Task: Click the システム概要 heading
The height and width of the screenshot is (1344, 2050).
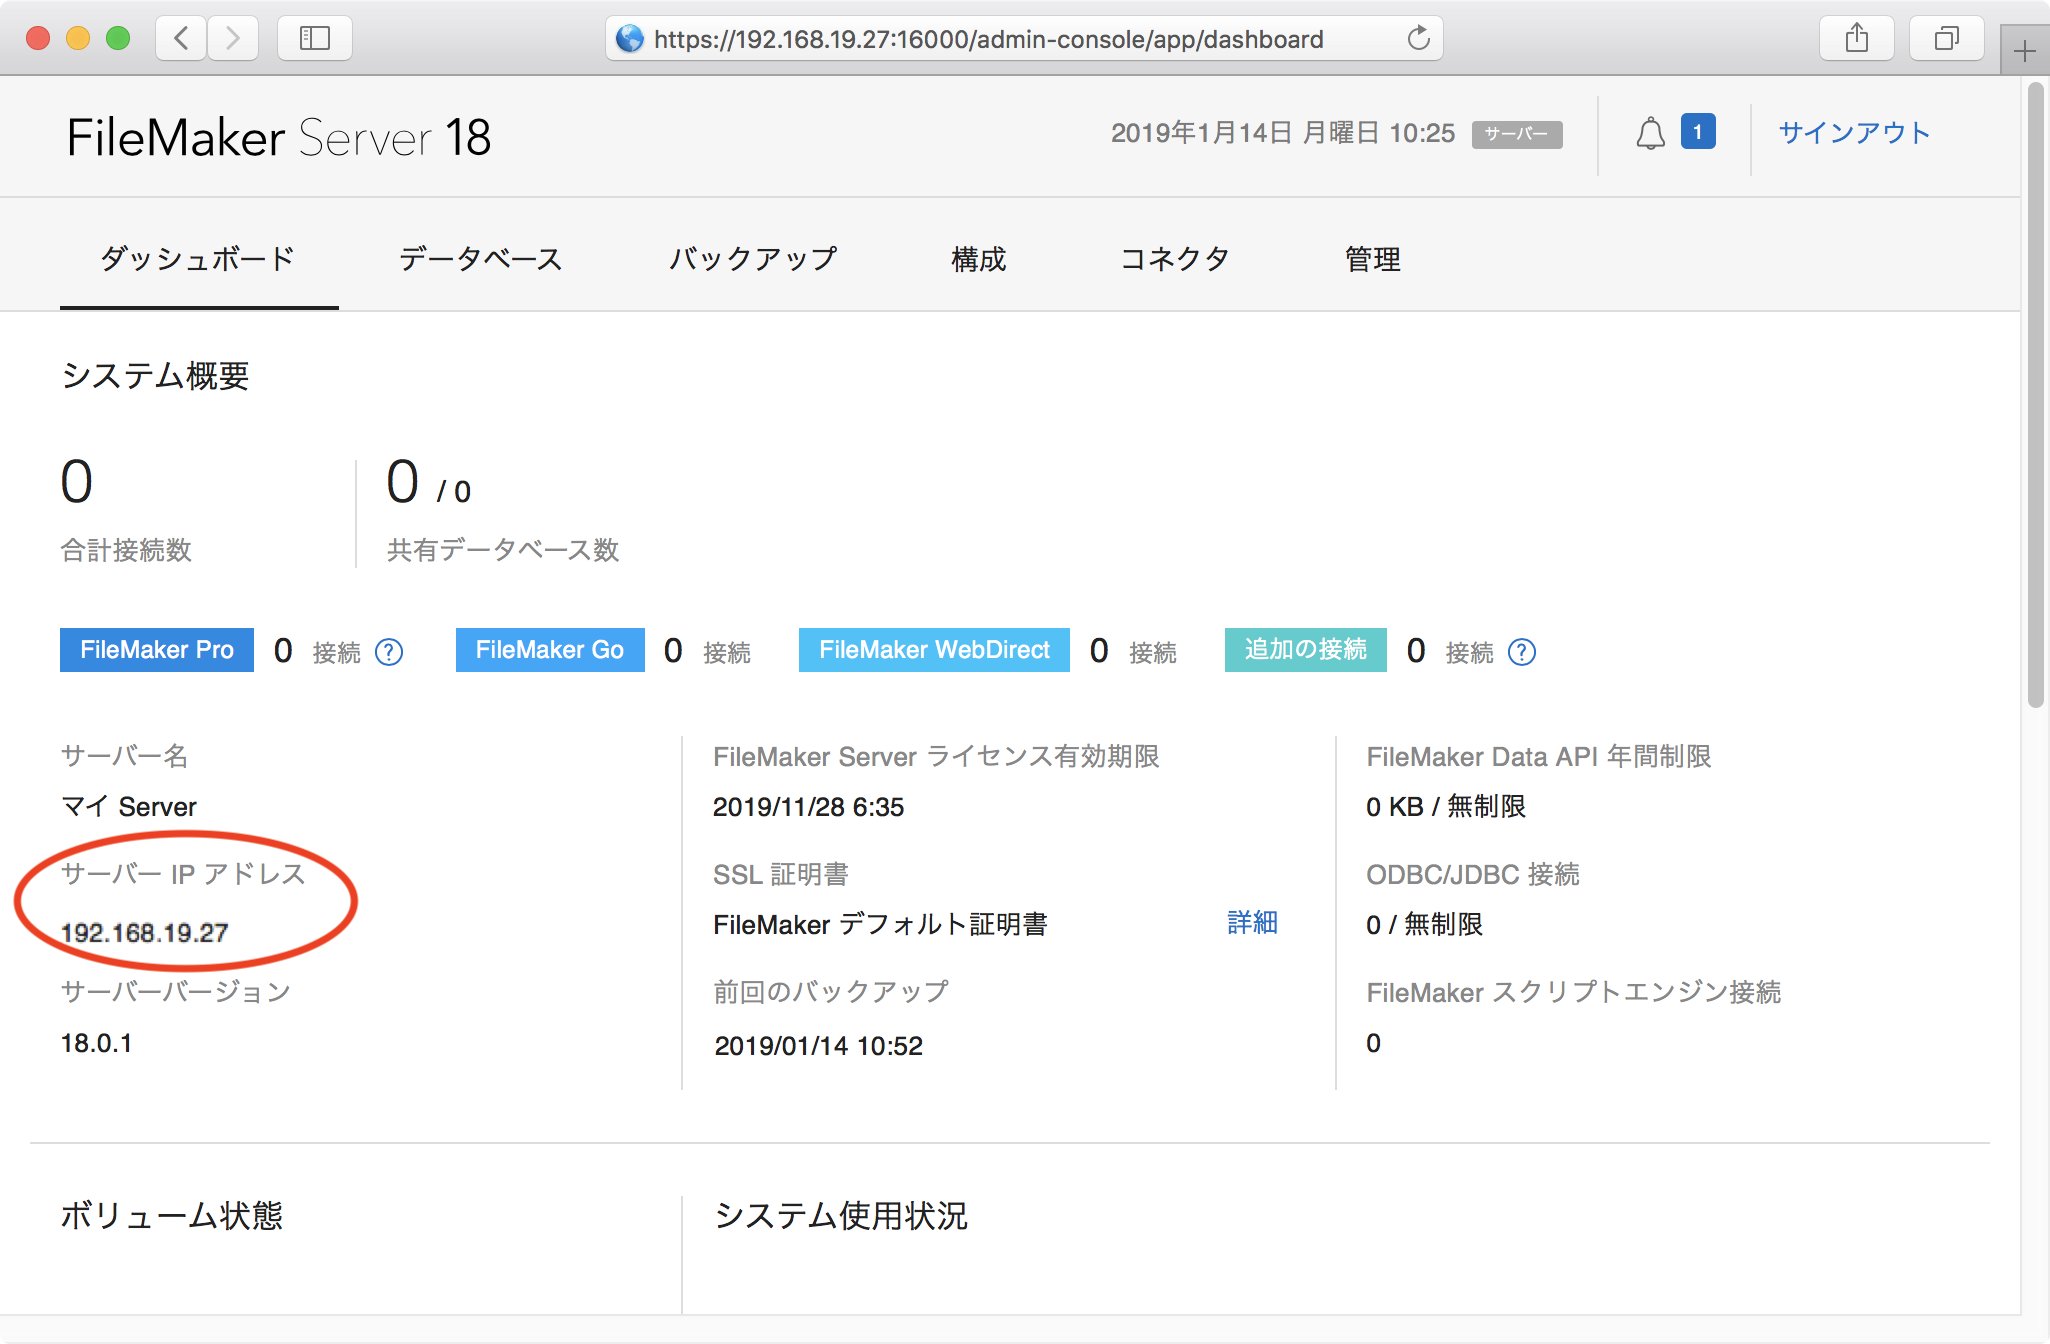Action: 155,376
